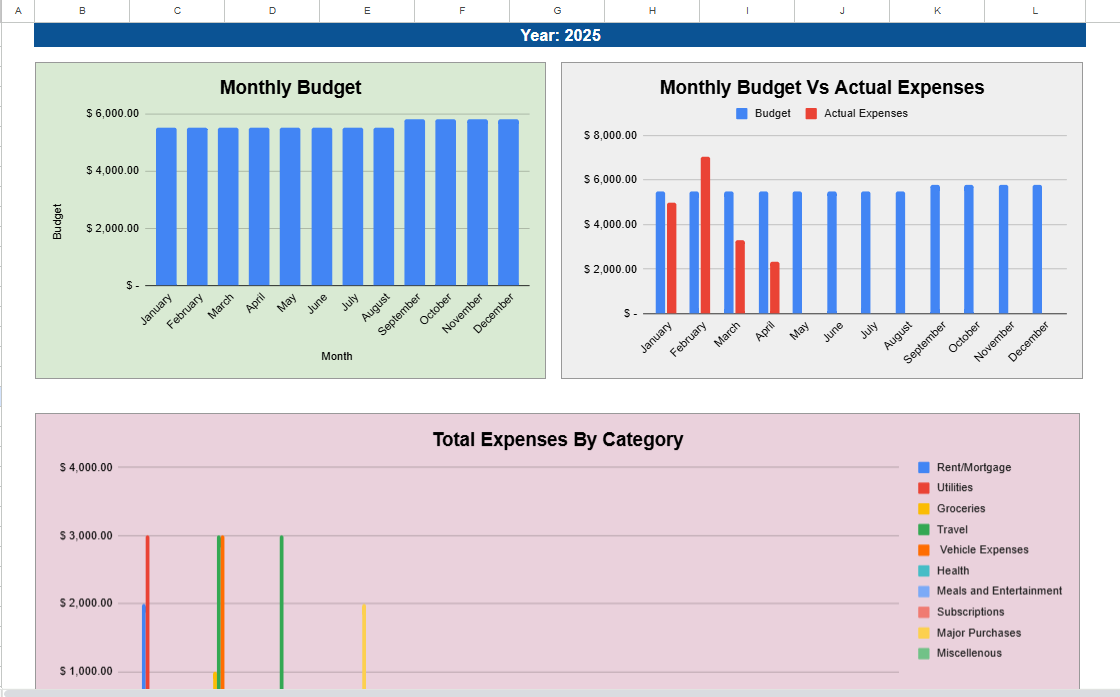
Task: Click the Health teal legend swatch
Action: pos(923,570)
